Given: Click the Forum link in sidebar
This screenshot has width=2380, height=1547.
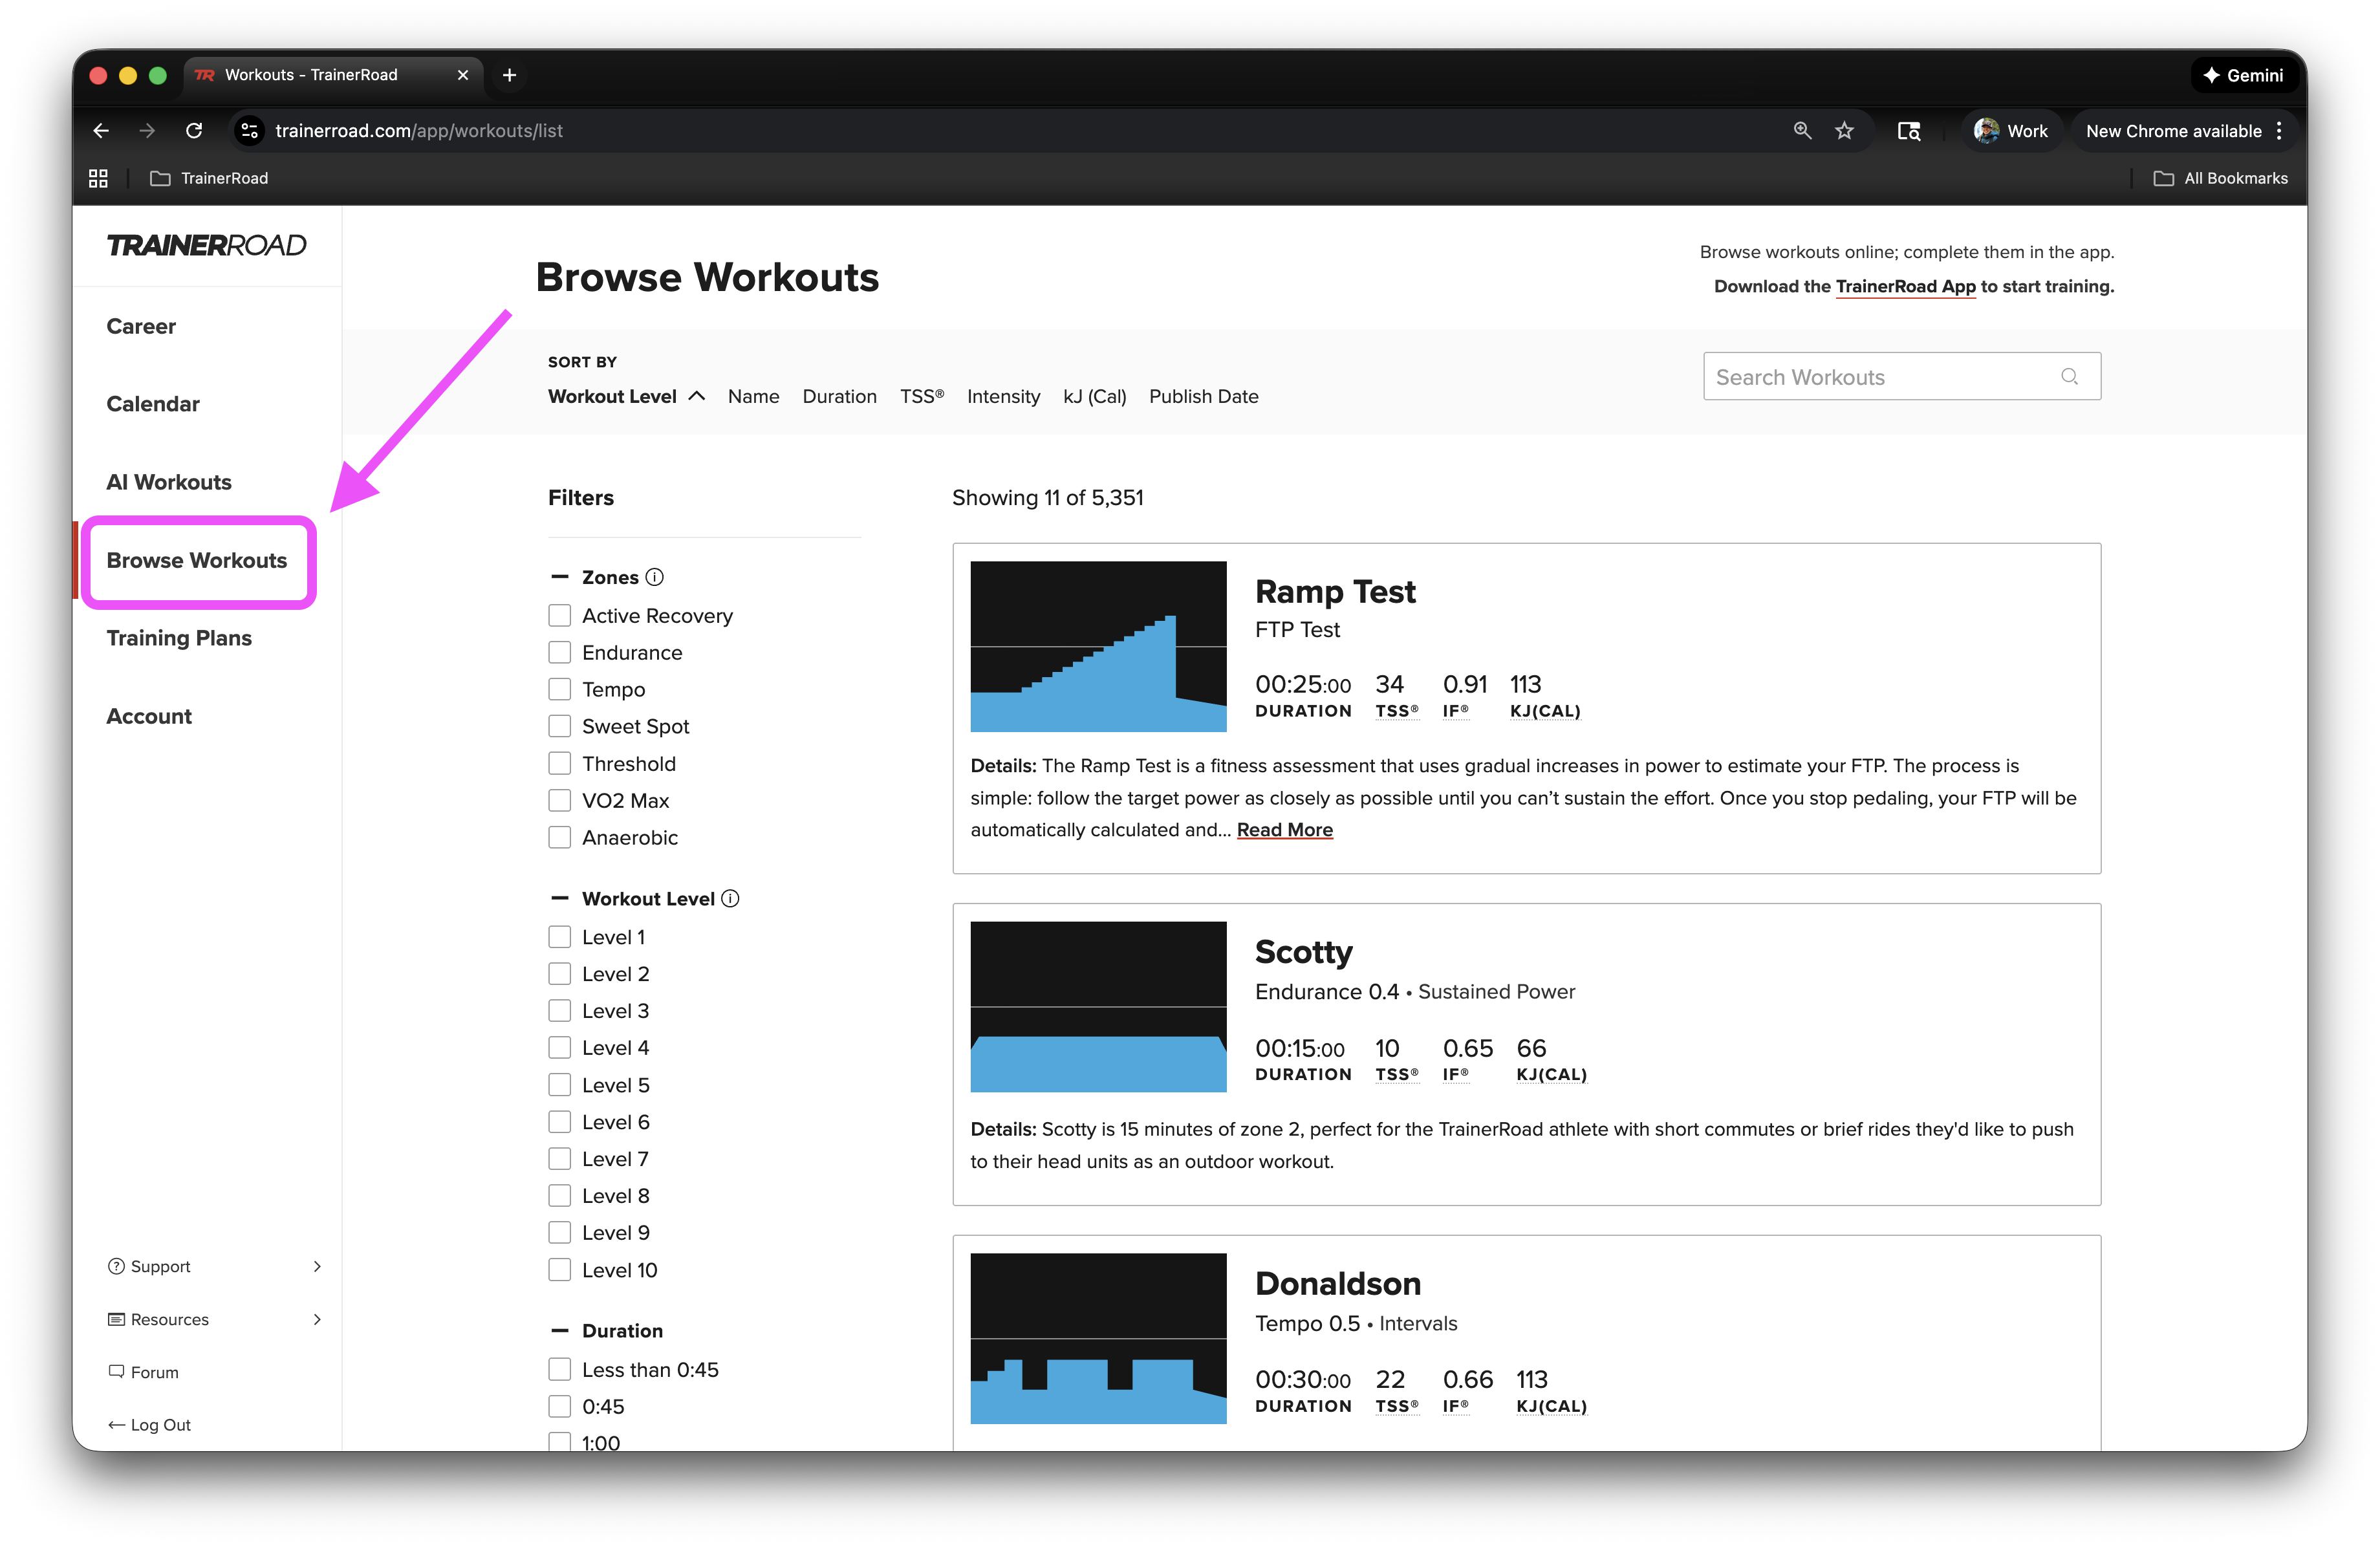Looking at the screenshot, I should pyautogui.click(x=143, y=1372).
